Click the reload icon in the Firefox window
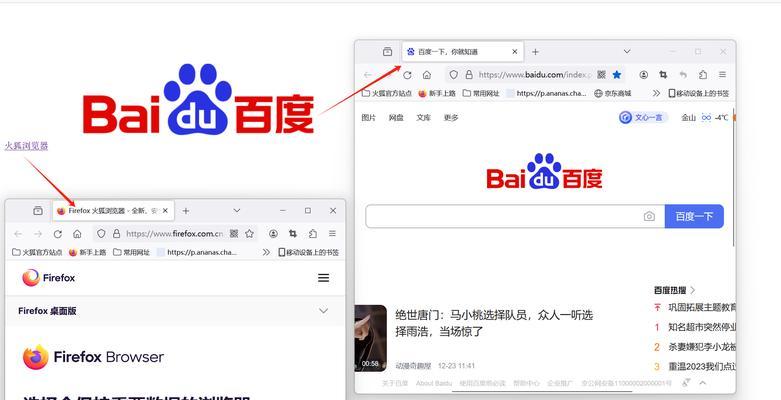 [x=58, y=234]
